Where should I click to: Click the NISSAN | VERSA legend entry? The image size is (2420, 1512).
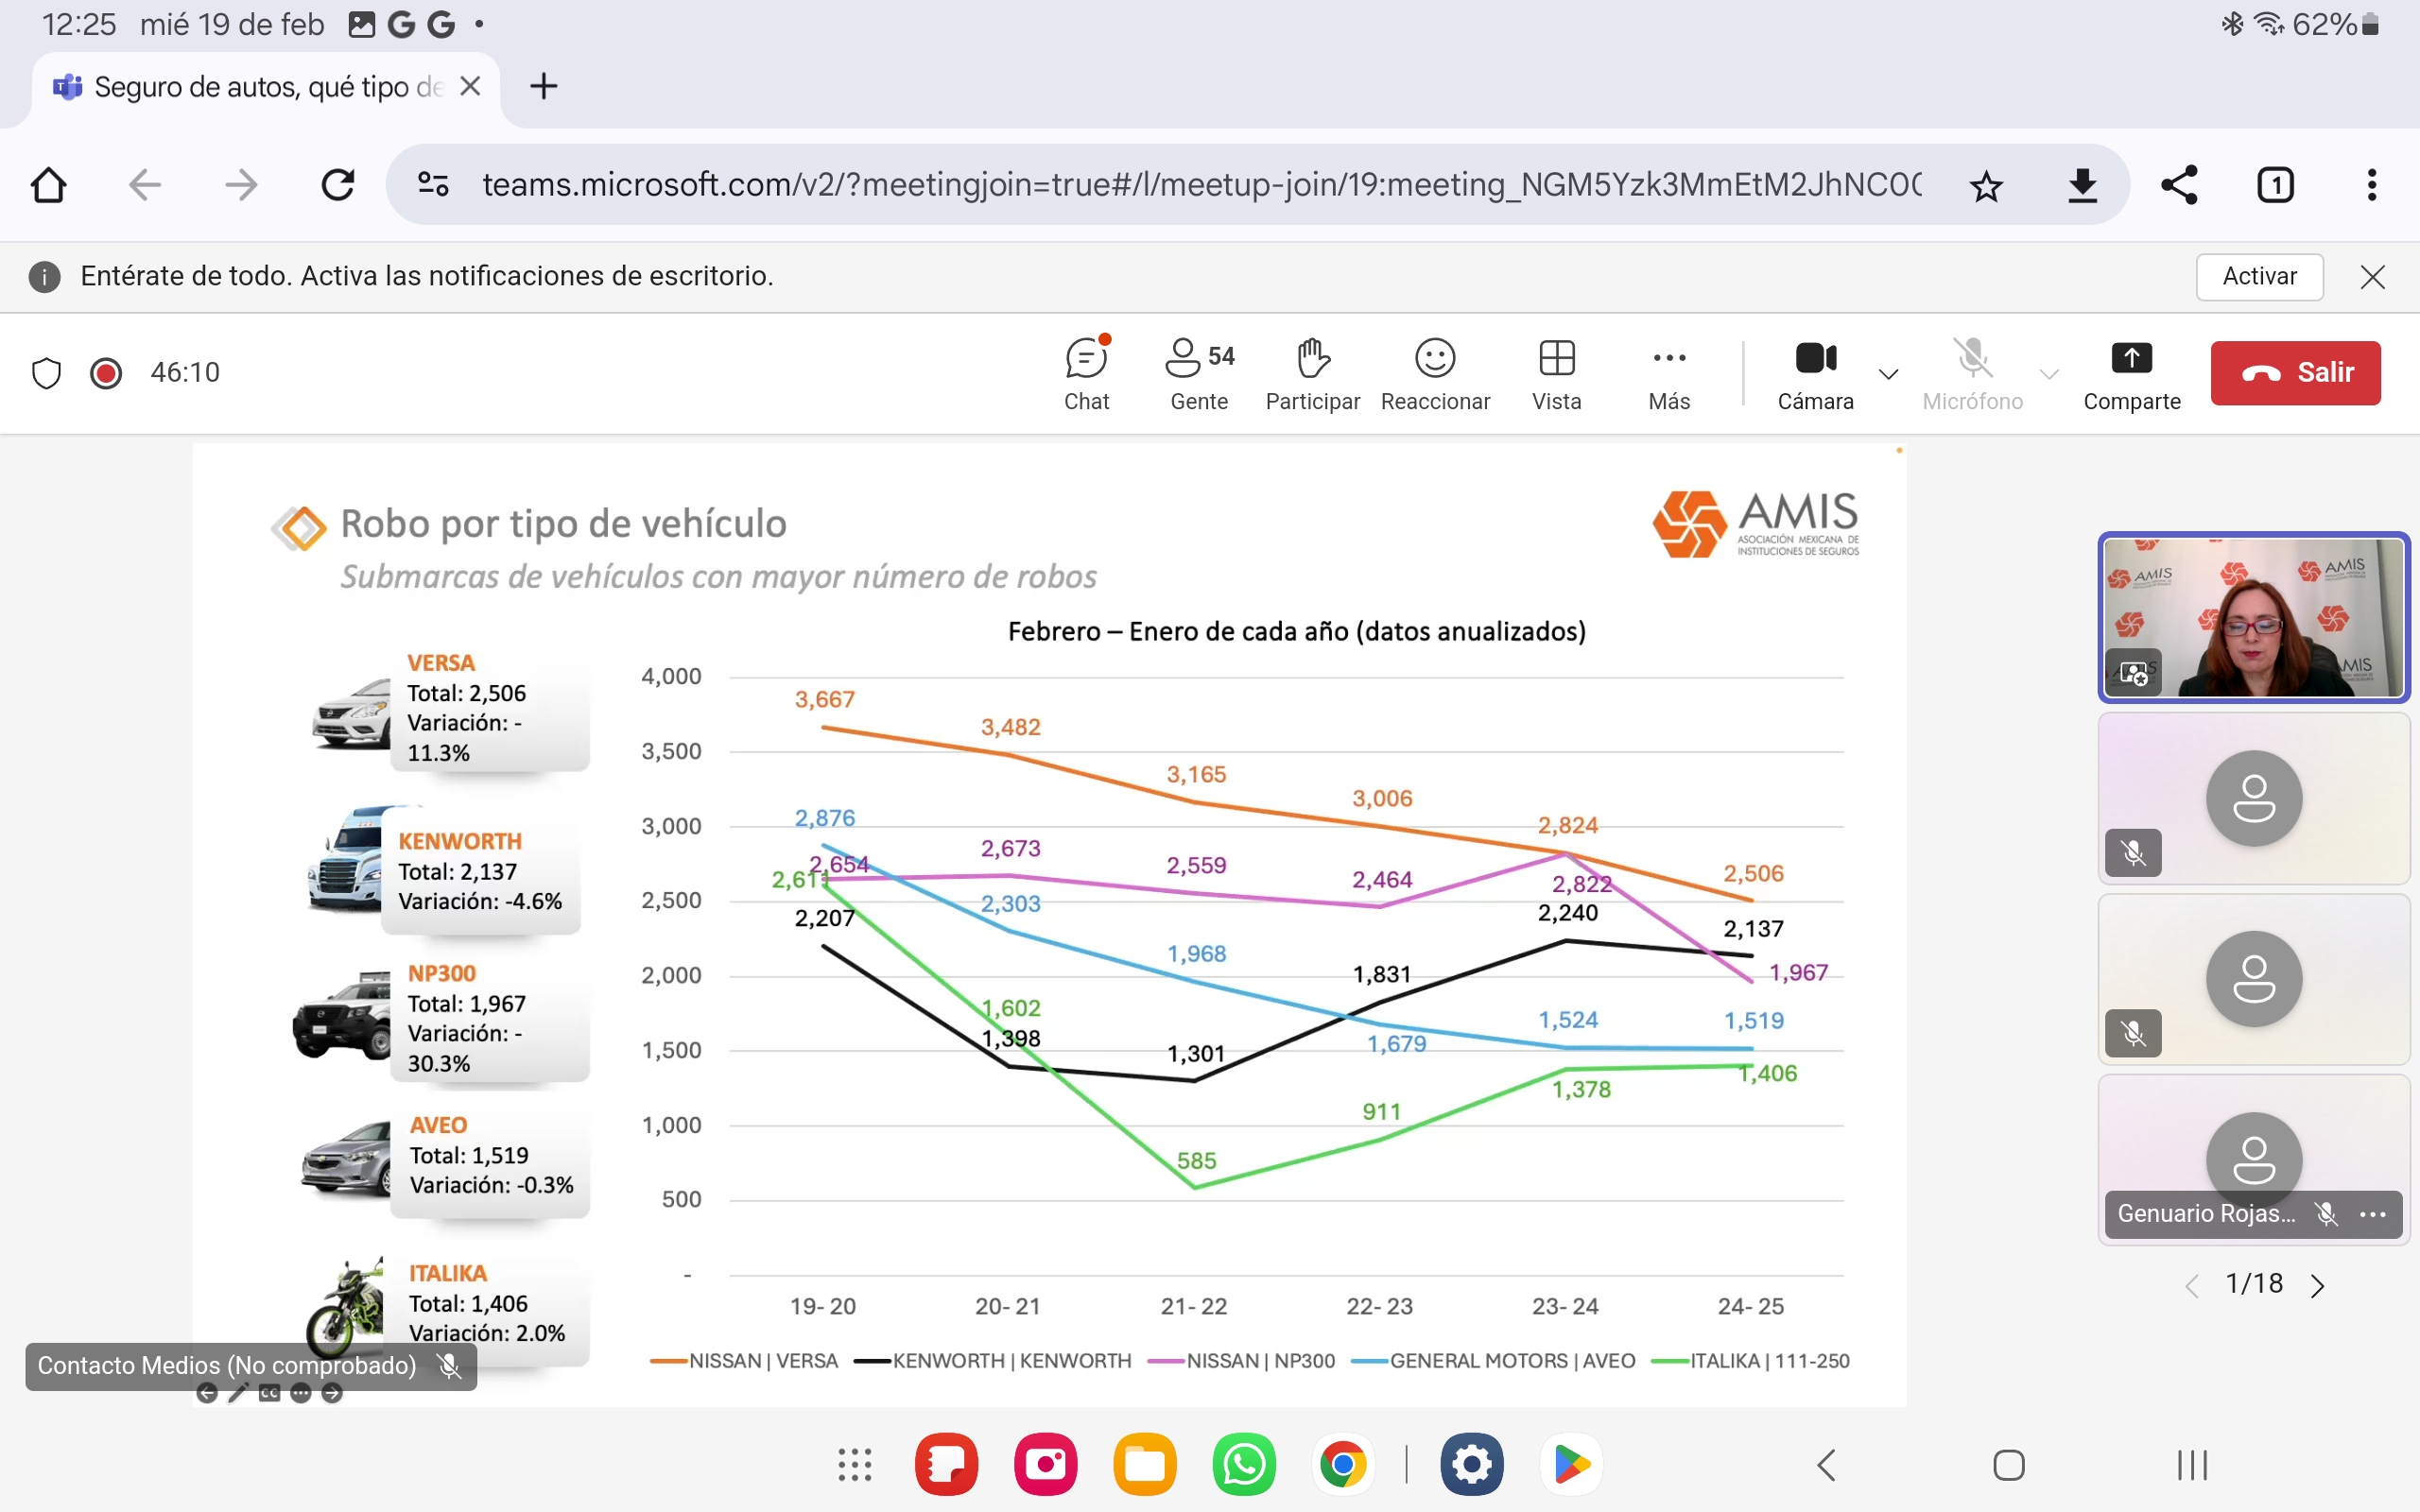[x=744, y=1361]
